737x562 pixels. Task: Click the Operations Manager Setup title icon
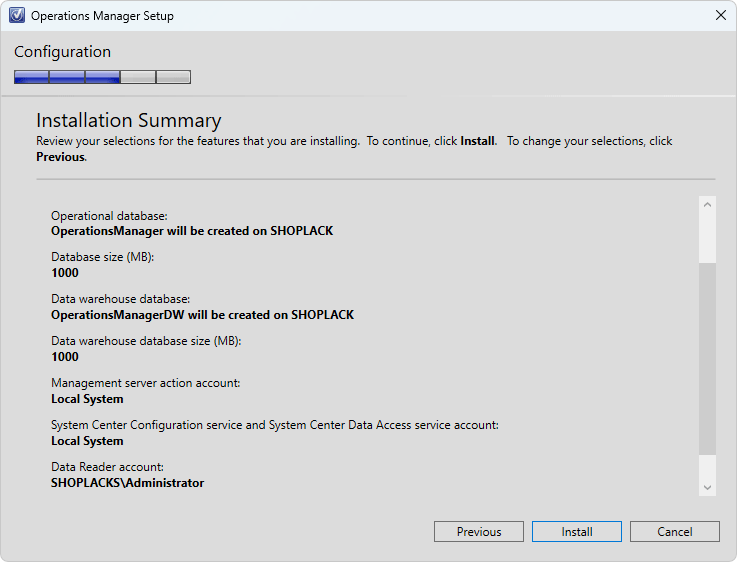(17, 16)
